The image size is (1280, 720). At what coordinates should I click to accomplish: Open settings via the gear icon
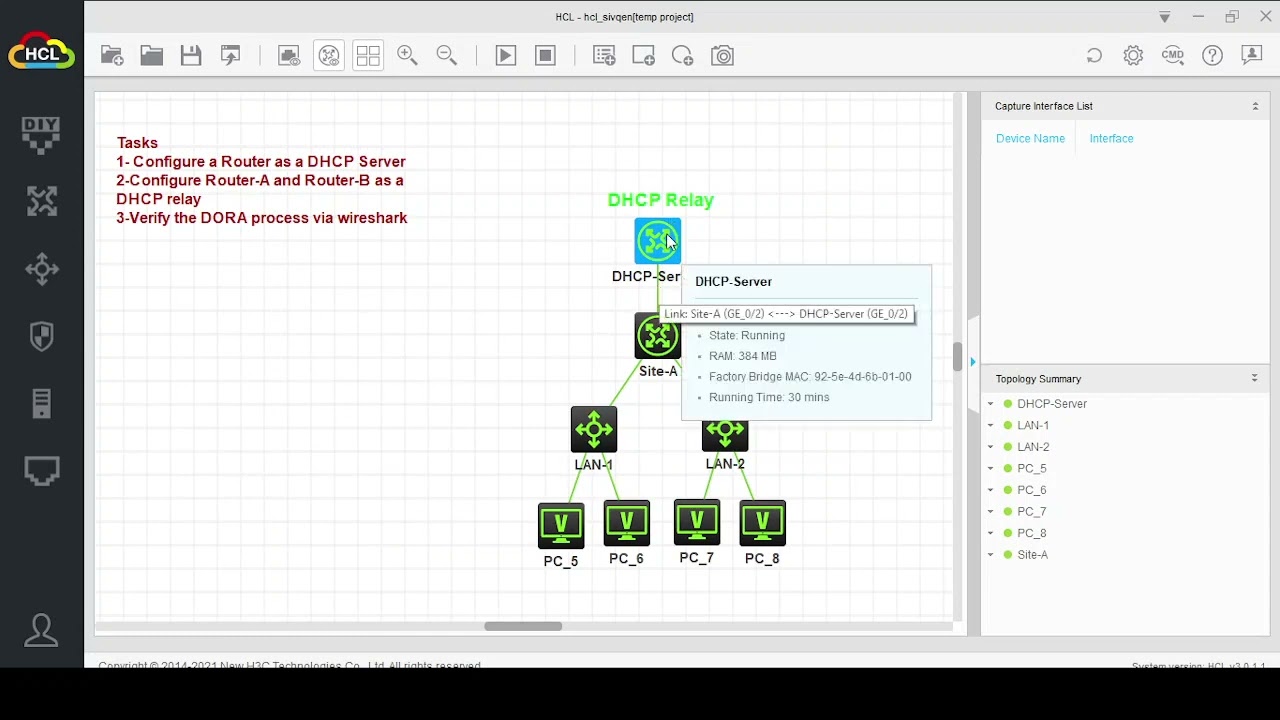pos(1133,56)
